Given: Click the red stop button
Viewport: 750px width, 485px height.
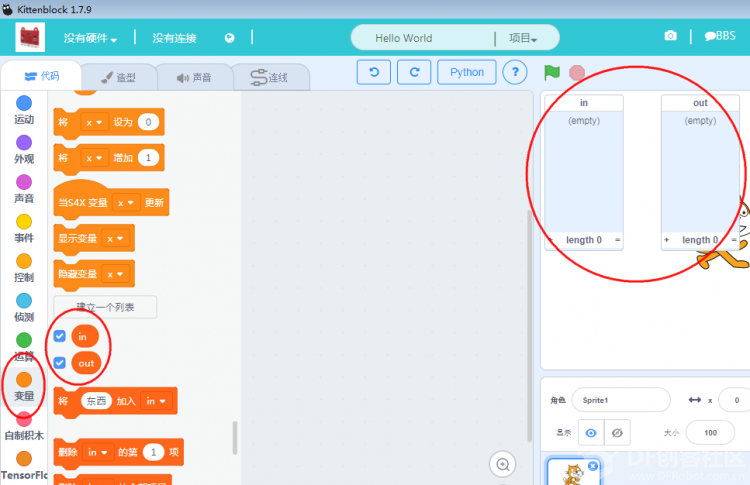Looking at the screenshot, I should (577, 73).
